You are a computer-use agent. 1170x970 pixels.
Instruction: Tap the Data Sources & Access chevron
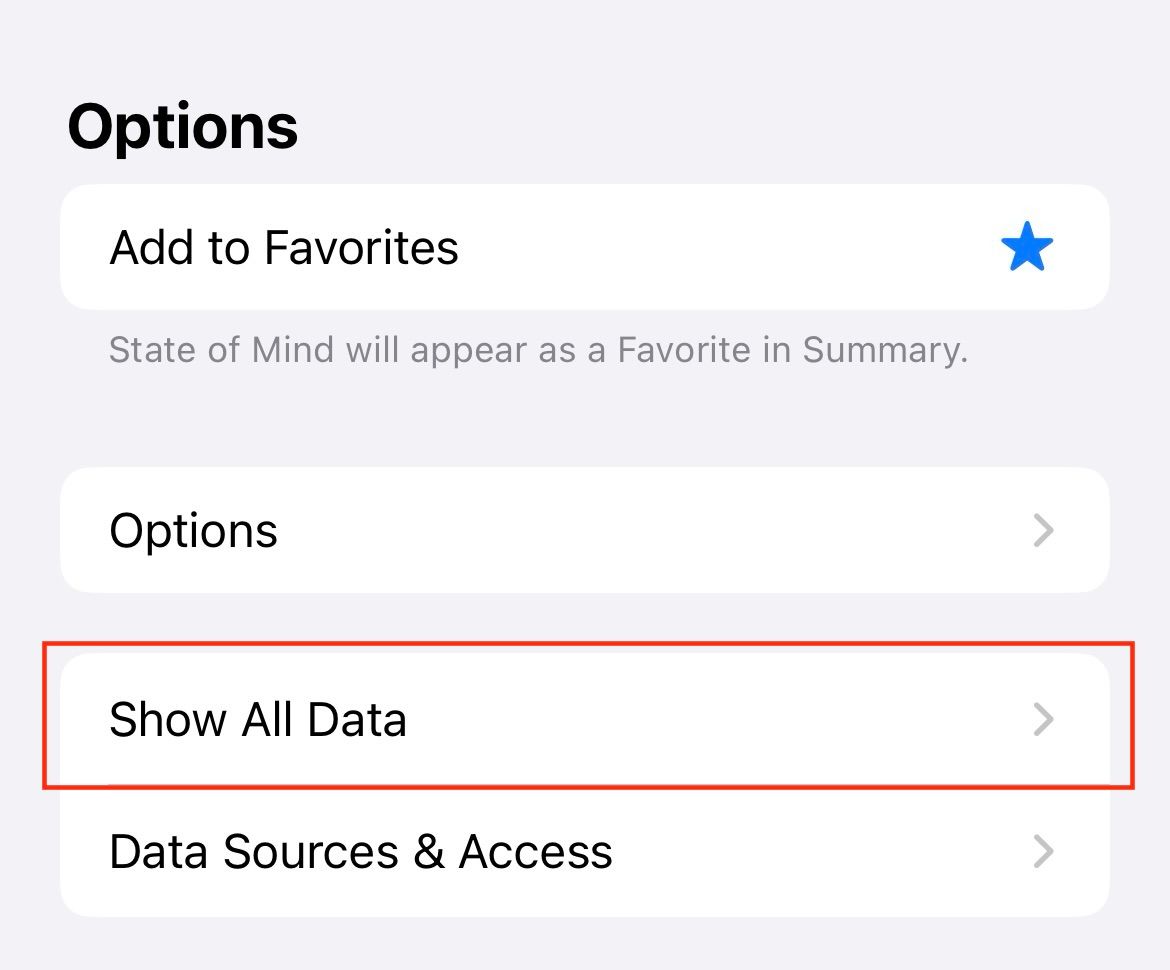click(x=1043, y=851)
